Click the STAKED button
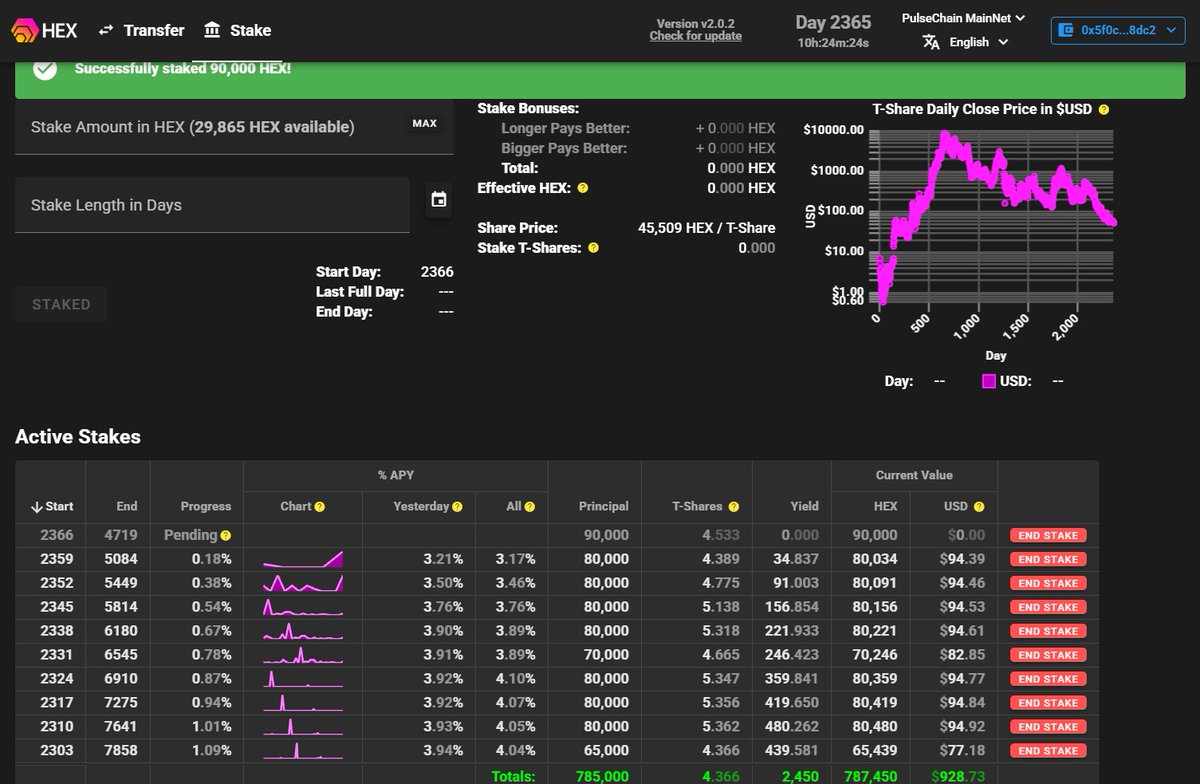 coord(61,304)
